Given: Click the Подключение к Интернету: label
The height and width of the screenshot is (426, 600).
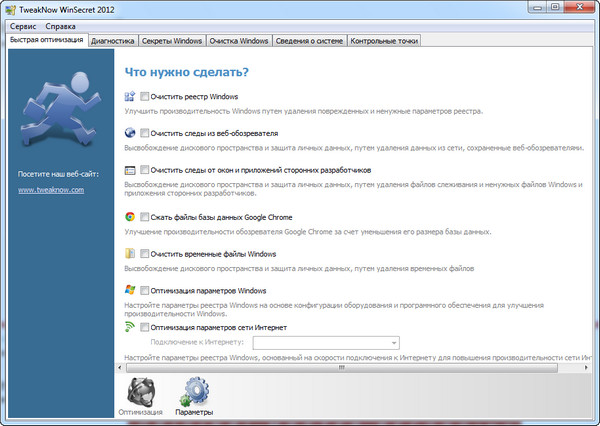Looking at the screenshot, I should coord(197,342).
